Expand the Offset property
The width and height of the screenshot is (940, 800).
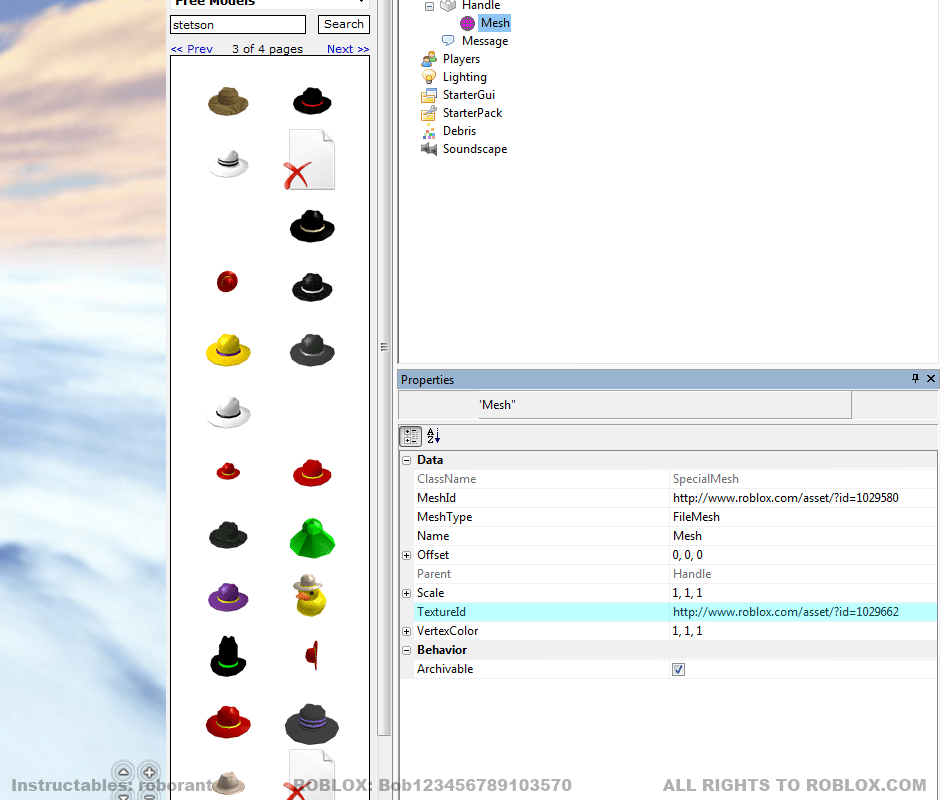point(407,555)
